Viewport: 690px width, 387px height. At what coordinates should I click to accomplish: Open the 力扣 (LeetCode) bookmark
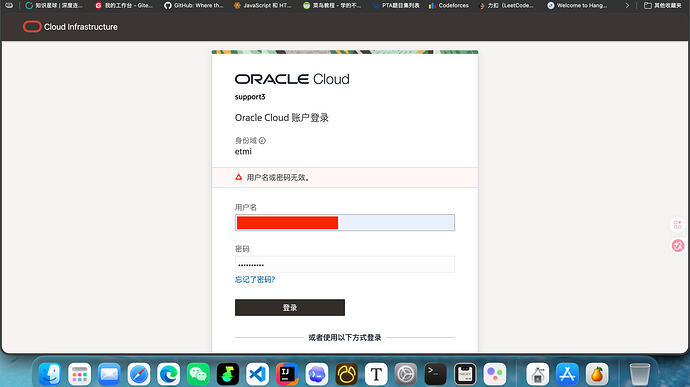(506, 6)
